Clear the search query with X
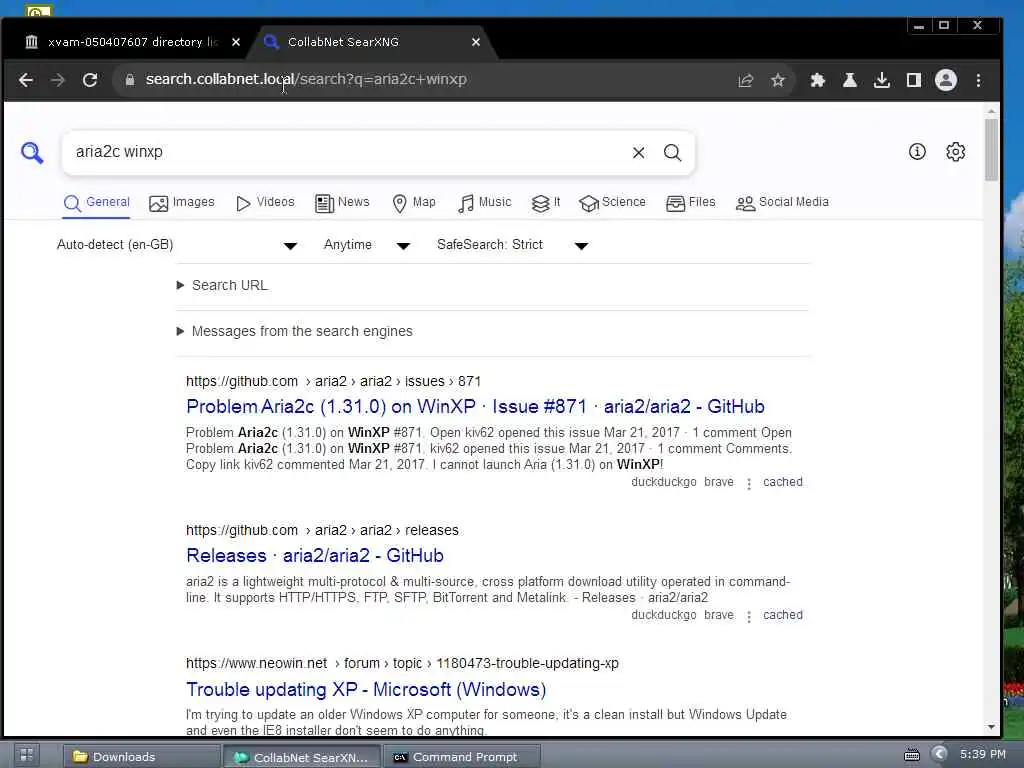This screenshot has height=768, width=1024. click(638, 152)
